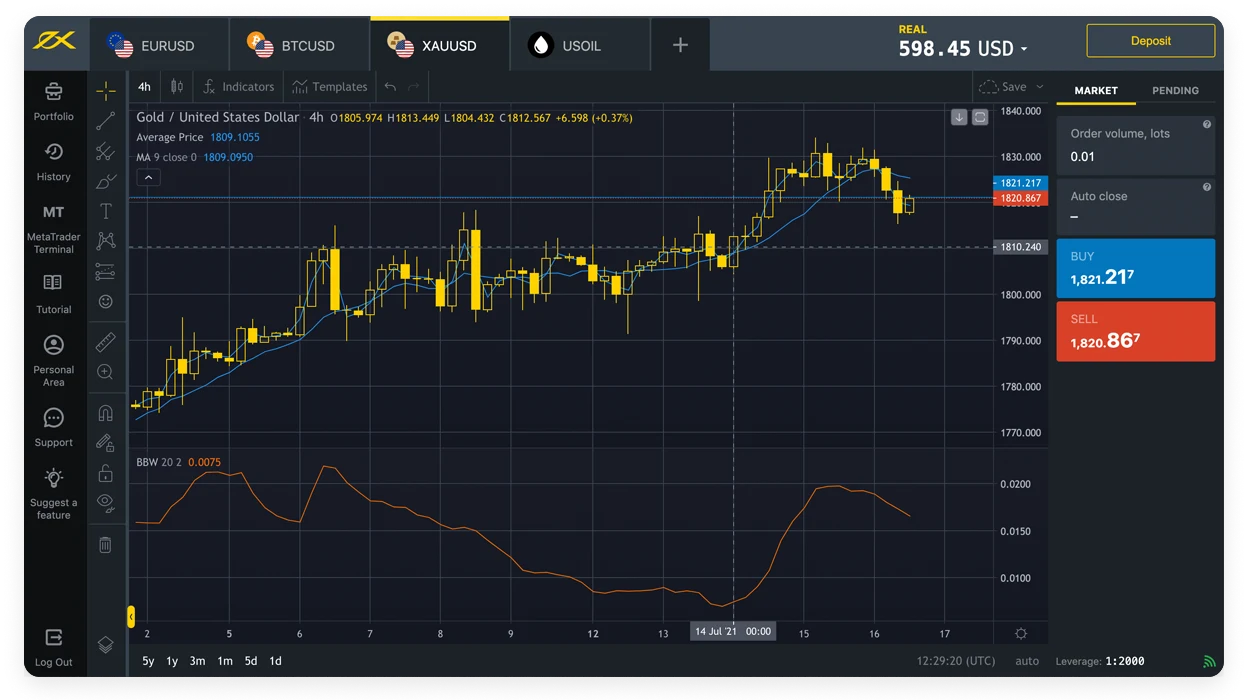Click the Deposit button
The image size is (1248, 700).
coord(1150,41)
